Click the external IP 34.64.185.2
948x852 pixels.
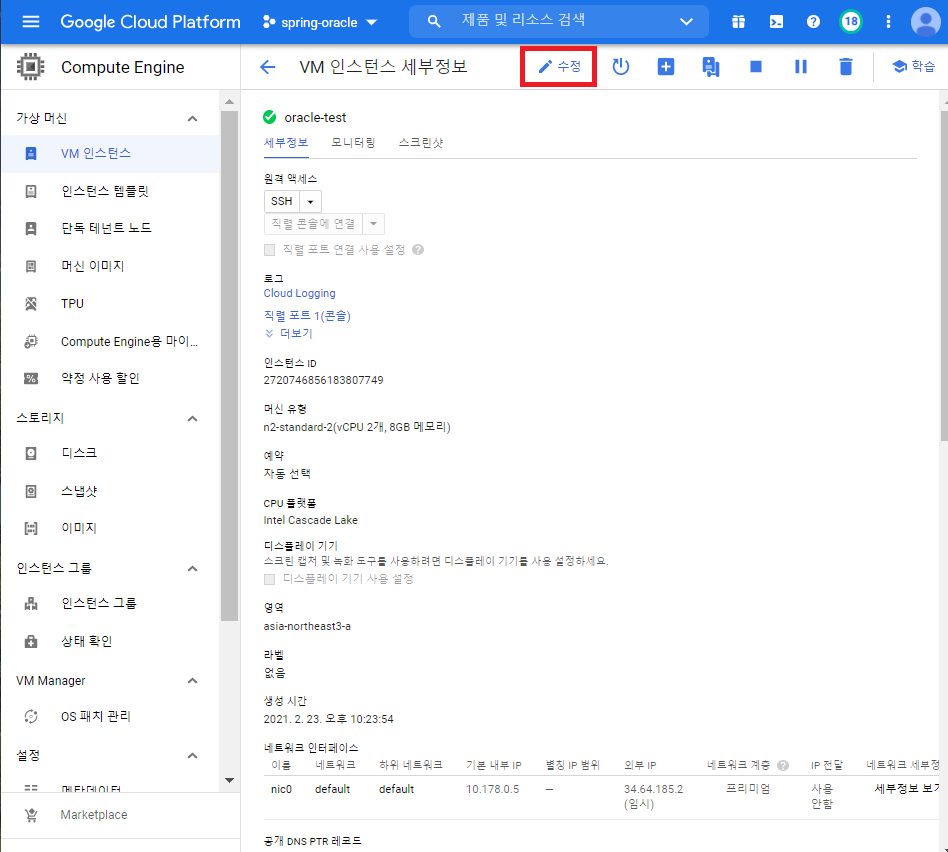tap(653, 789)
